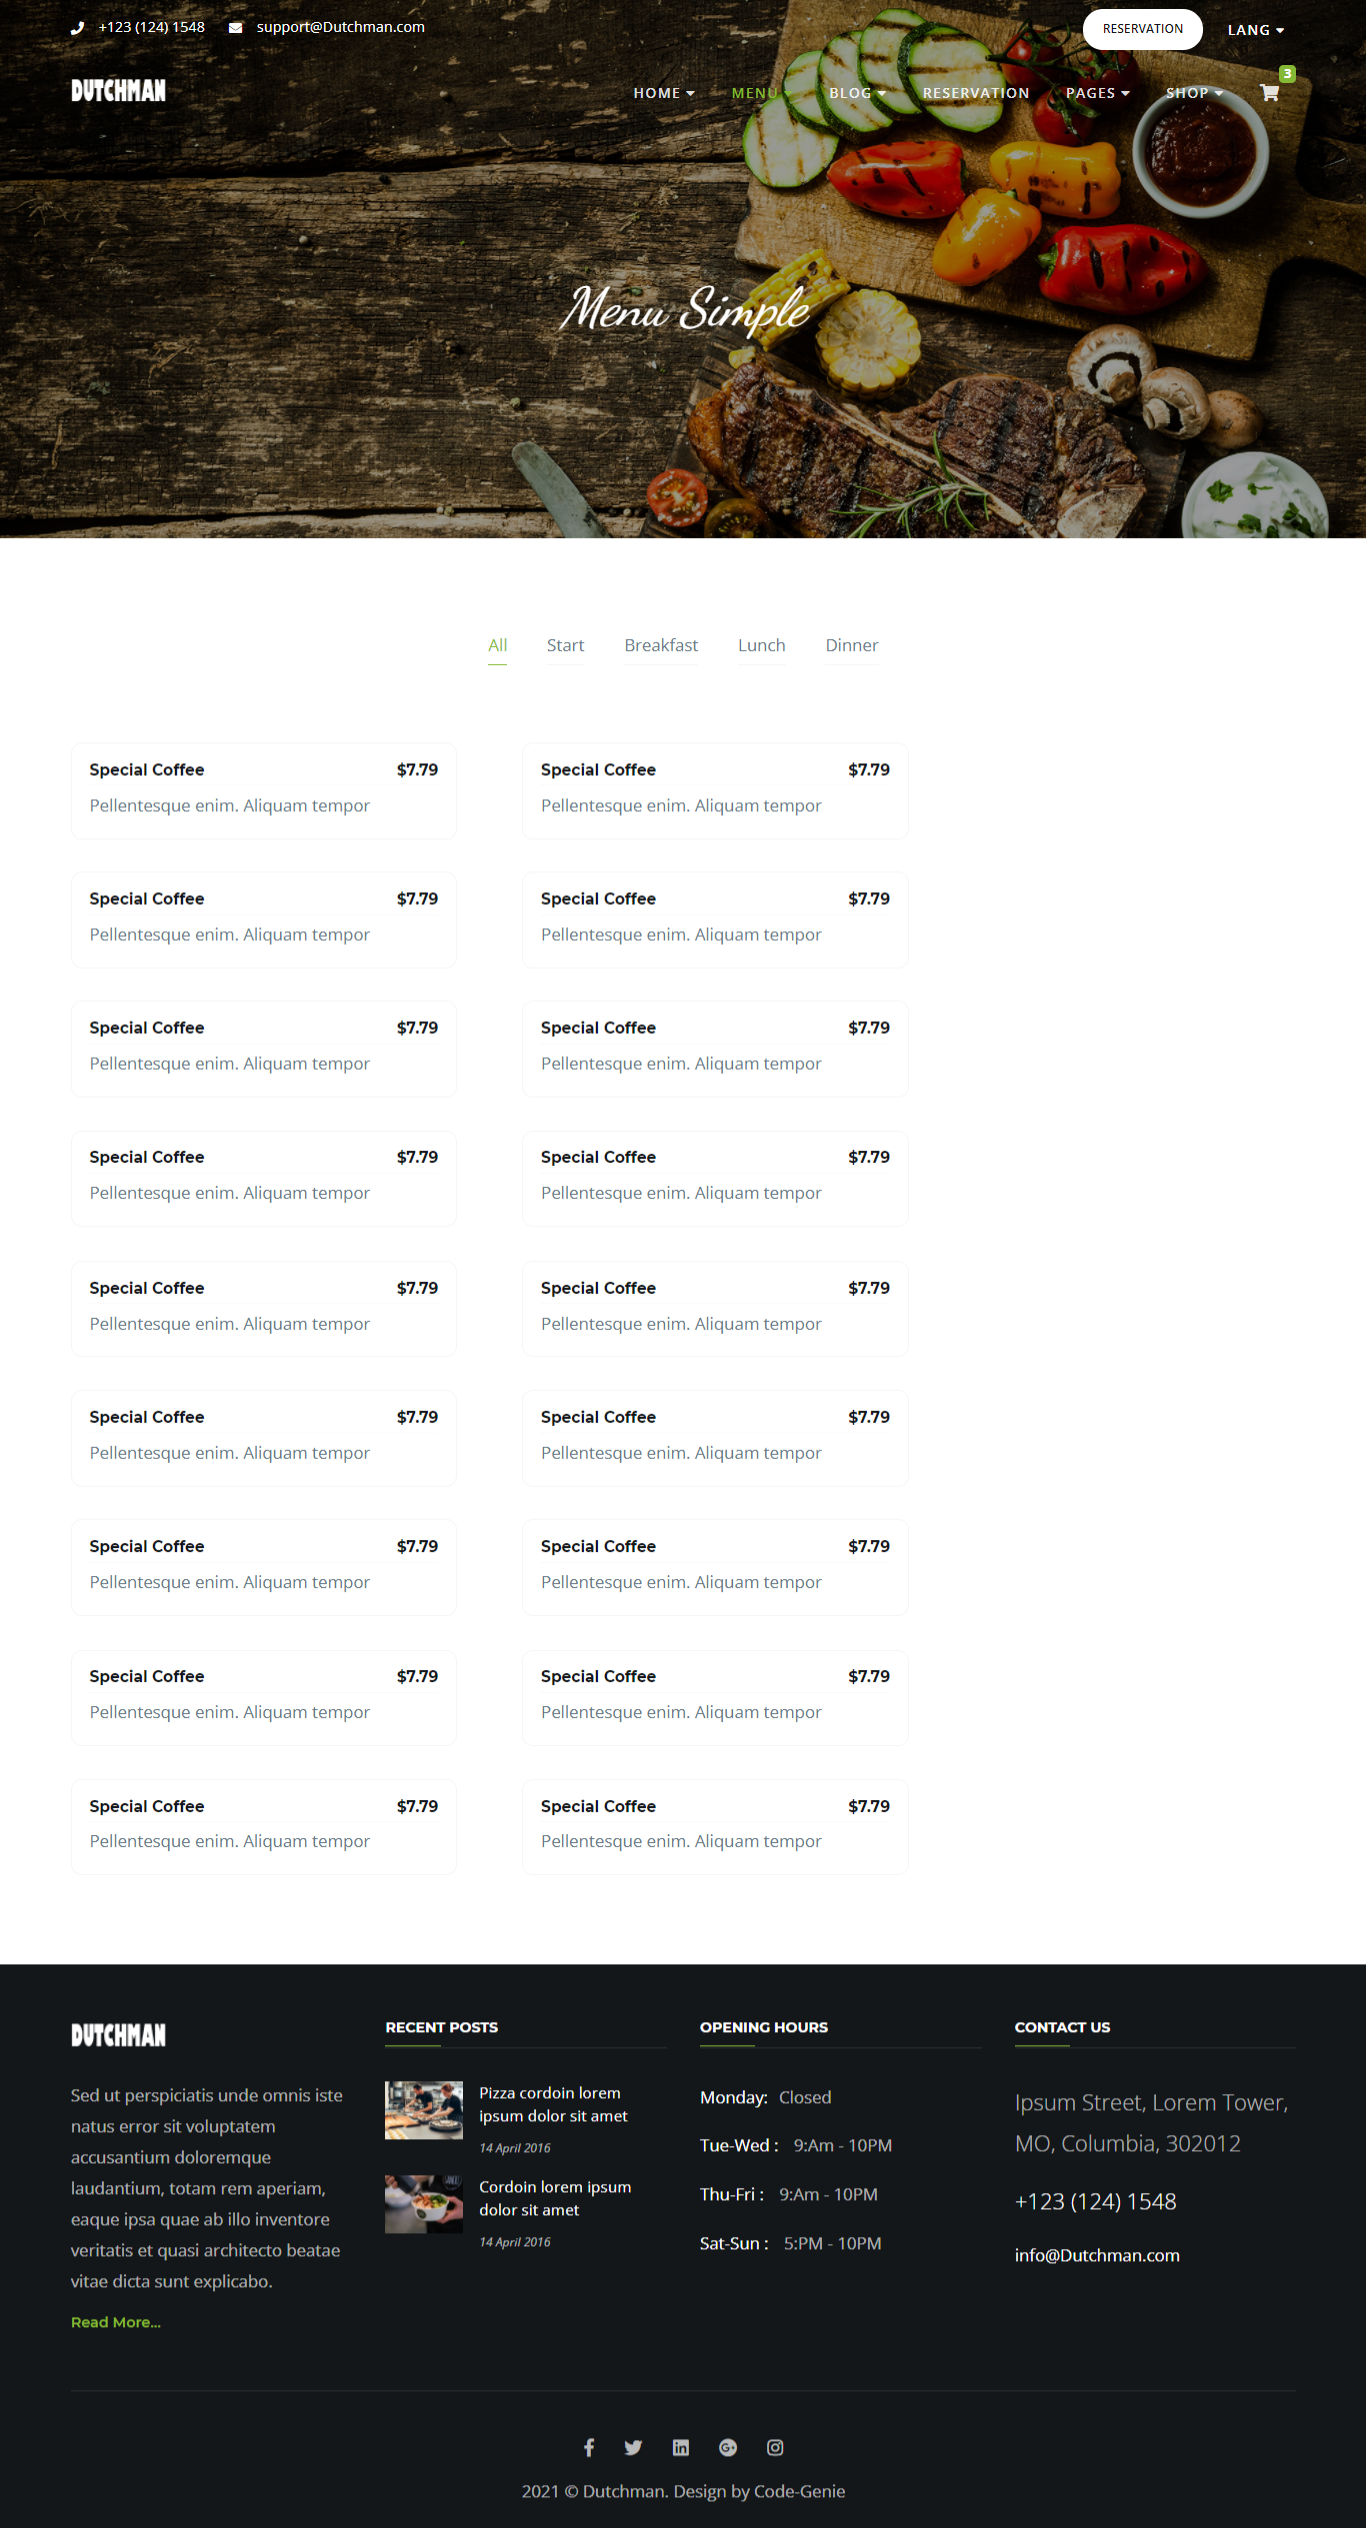This screenshot has width=1366, height=2528.
Task: Open the Cordoin lorem ipsum post title
Action: click(x=555, y=2198)
